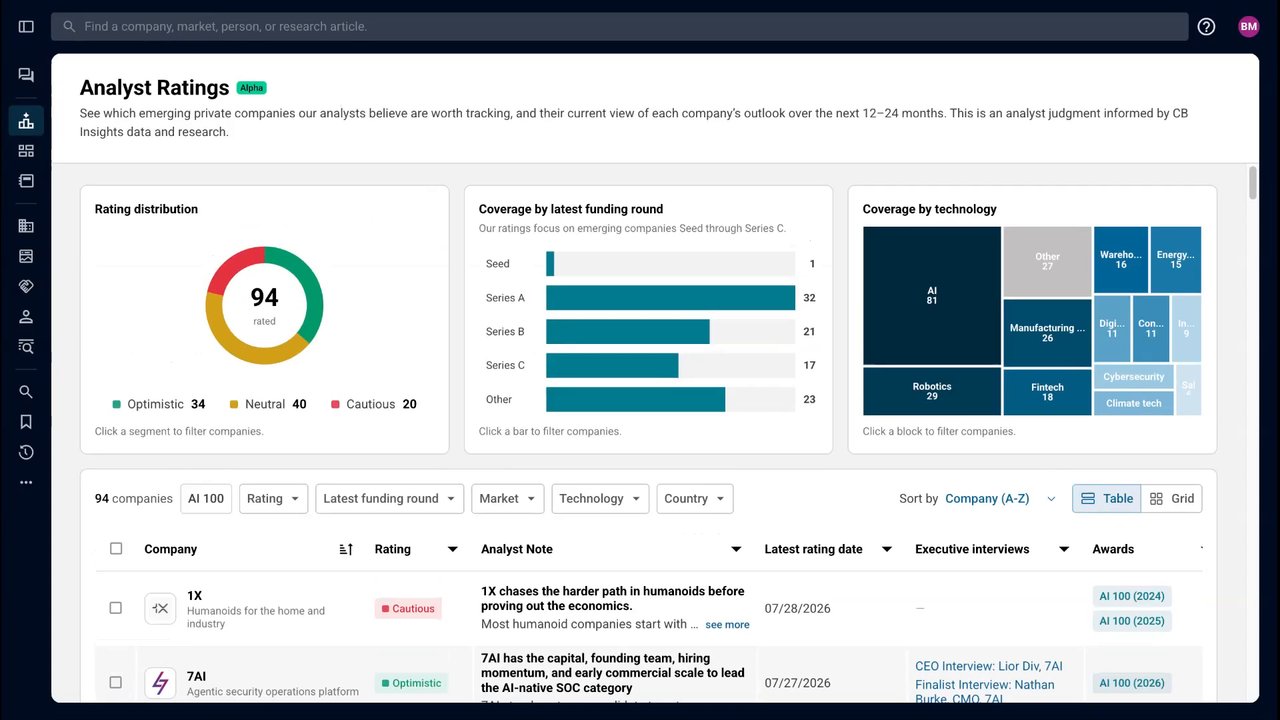The image size is (1280, 720).
Task: Expand the Rating filter dropdown
Action: click(x=274, y=499)
